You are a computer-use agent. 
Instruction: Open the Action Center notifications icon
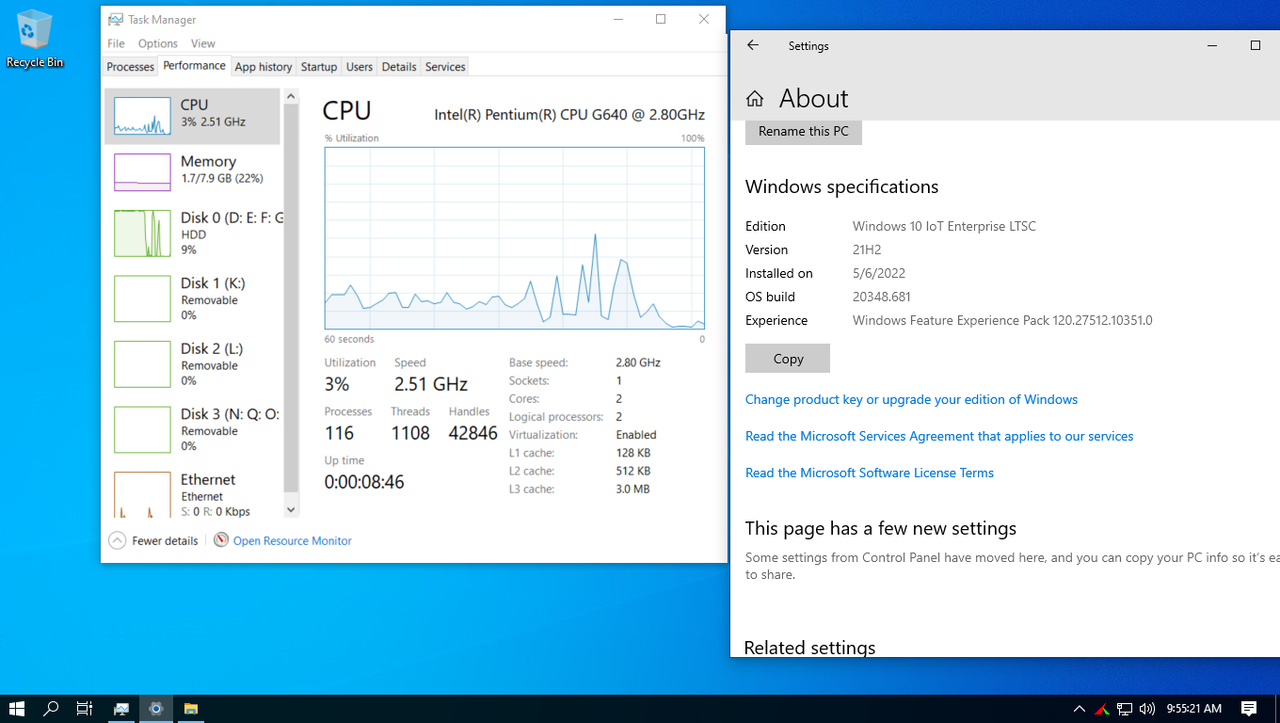coord(1249,709)
